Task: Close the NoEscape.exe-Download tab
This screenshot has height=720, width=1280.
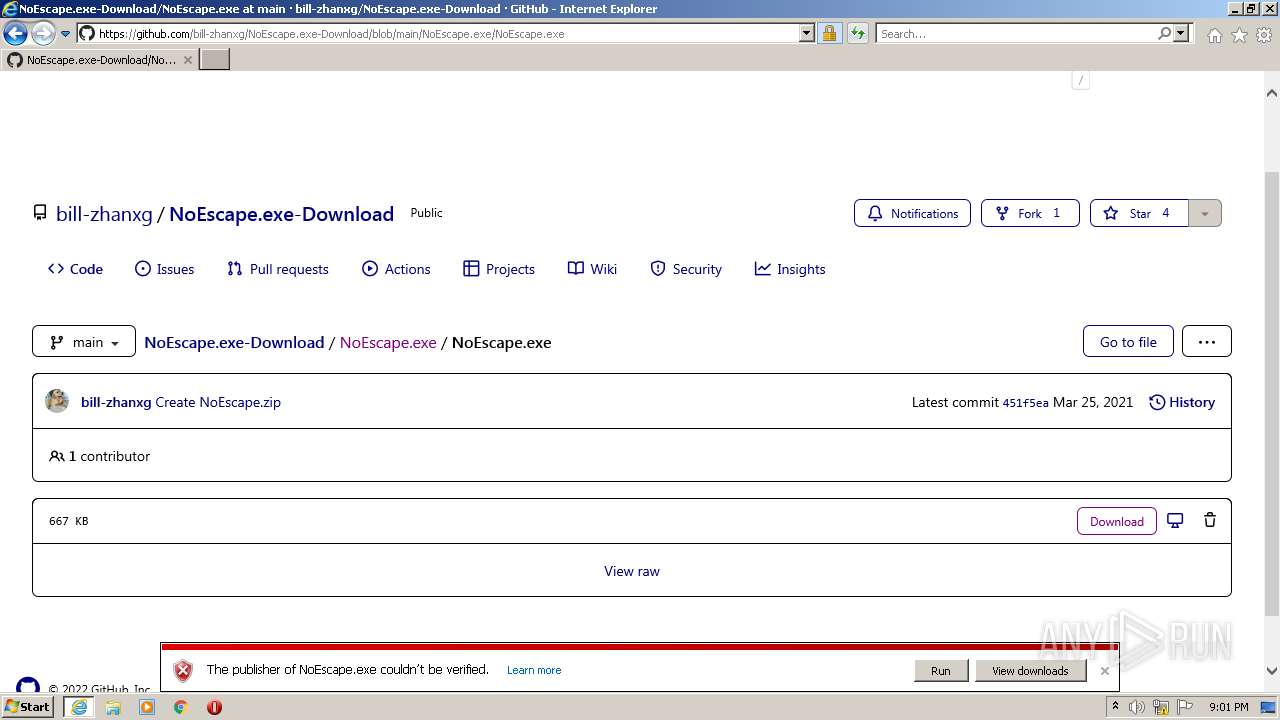Action: [187, 60]
